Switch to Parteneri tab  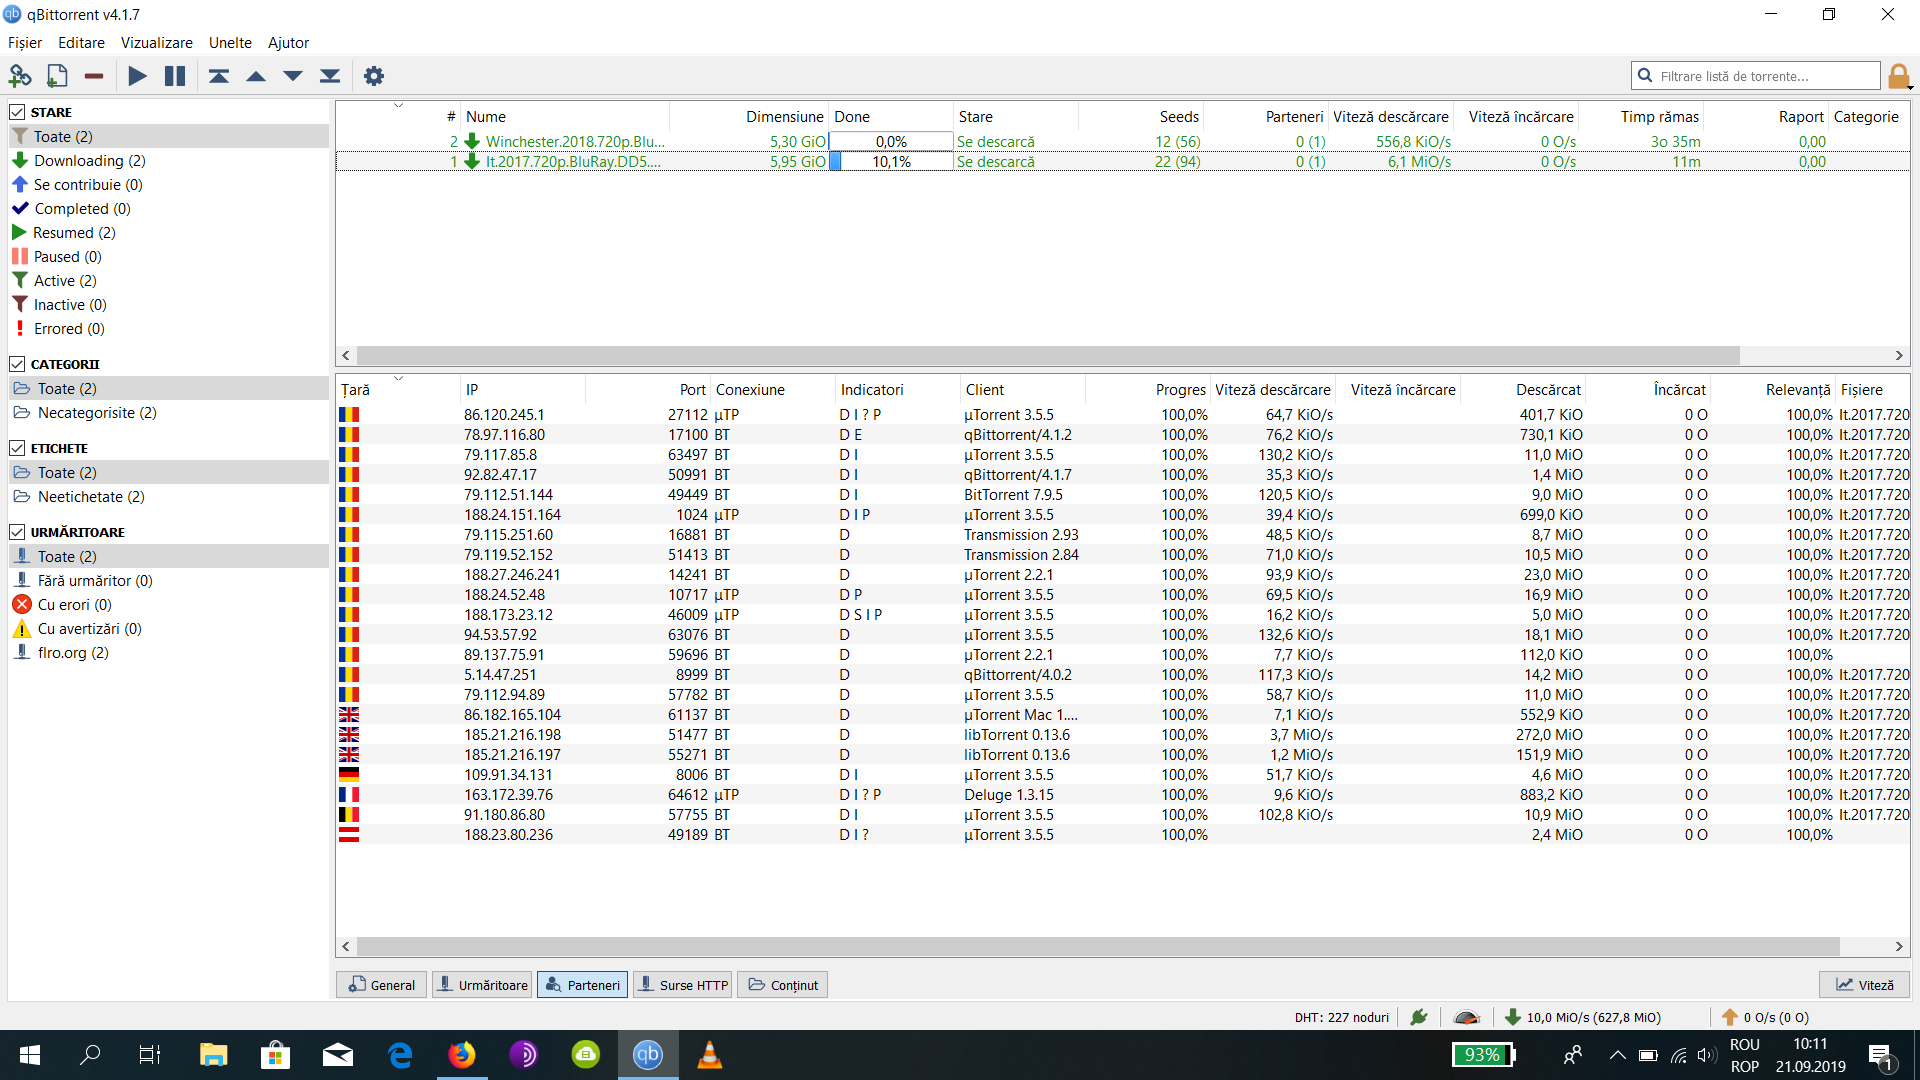[583, 985]
